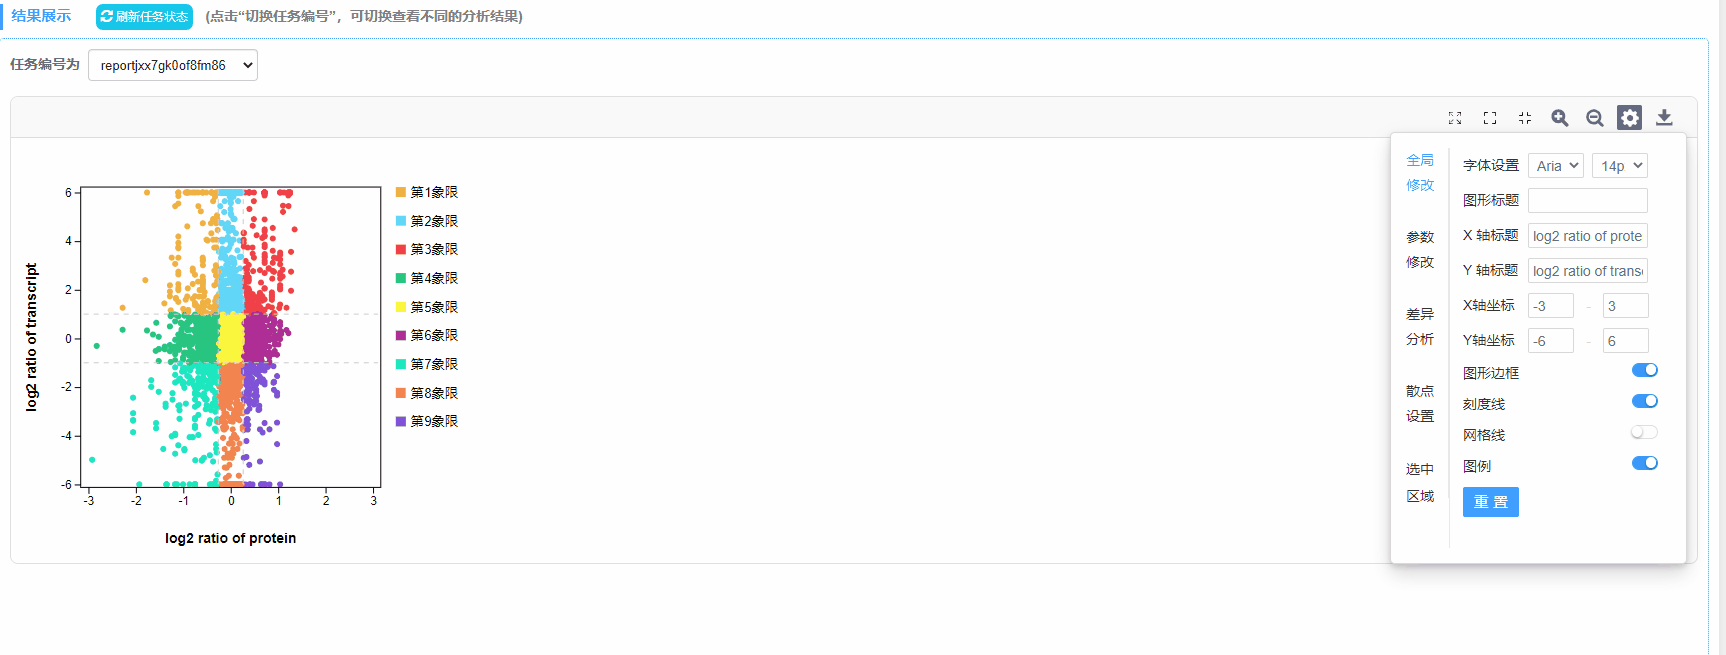1726x655 pixels.
Task: Click the 第3象限 red legend swatch
Action: pyautogui.click(x=401, y=250)
